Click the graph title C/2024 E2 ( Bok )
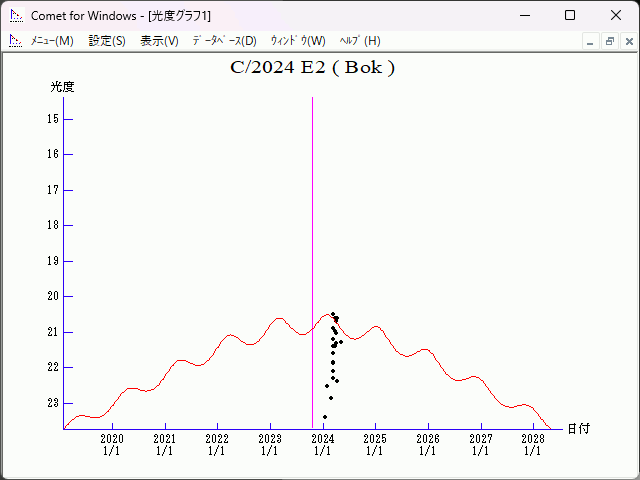Screen dimensions: 640x480 [312, 69]
